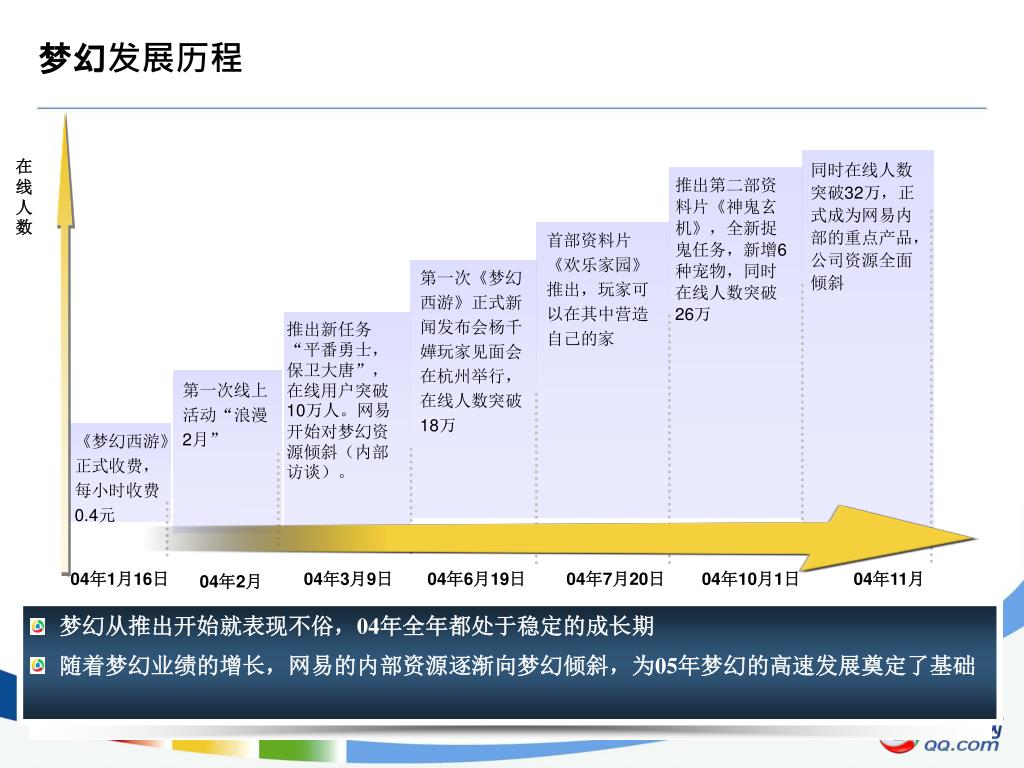Click the date label 04年11月
This screenshot has width=1024, height=768.
point(888,579)
